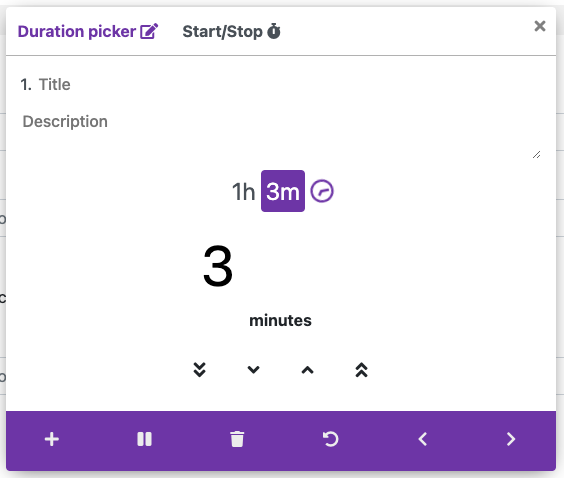The image size is (564, 478).
Task: Close the duration picker dialog
Action: click(540, 26)
